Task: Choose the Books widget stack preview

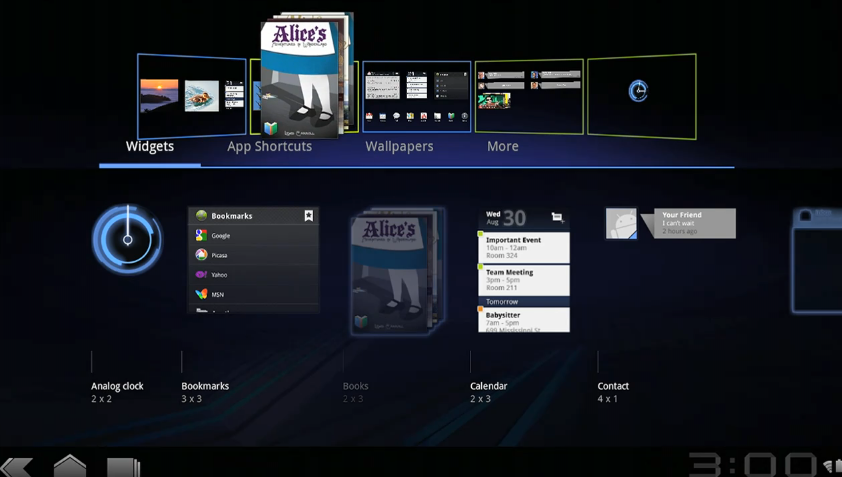Action: [396, 272]
